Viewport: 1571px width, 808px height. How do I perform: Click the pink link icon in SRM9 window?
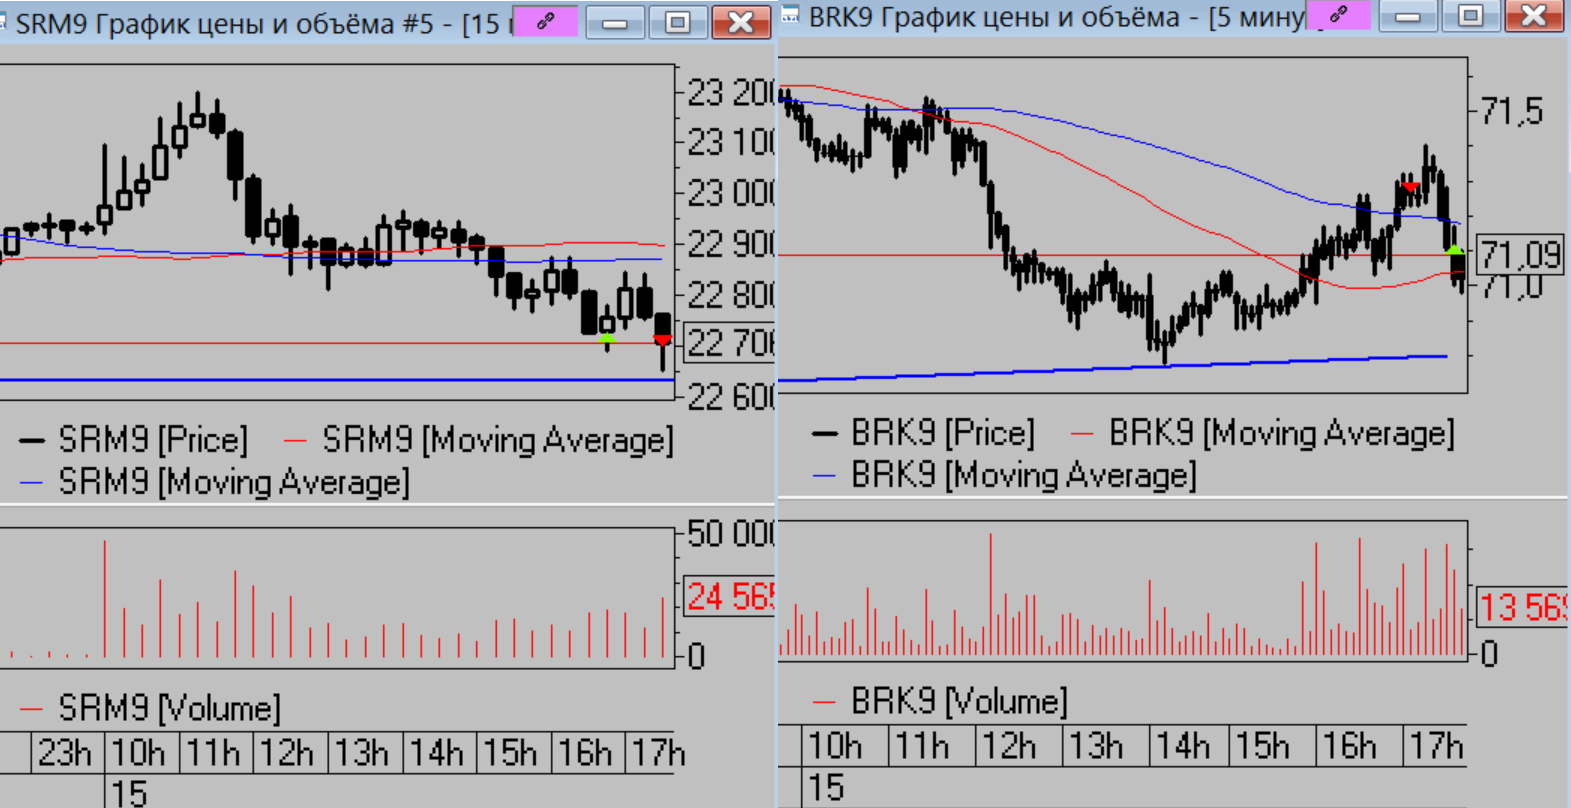point(545,21)
